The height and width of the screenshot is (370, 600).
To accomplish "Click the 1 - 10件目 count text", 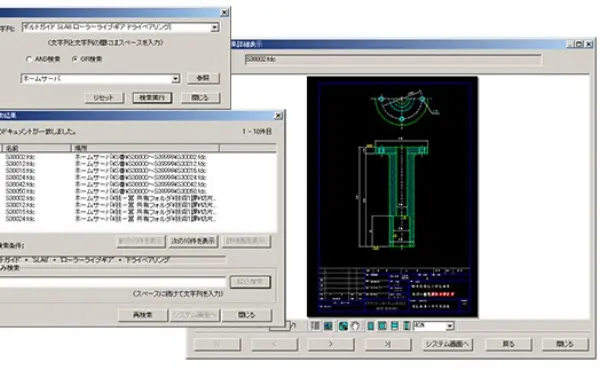I will tap(257, 132).
